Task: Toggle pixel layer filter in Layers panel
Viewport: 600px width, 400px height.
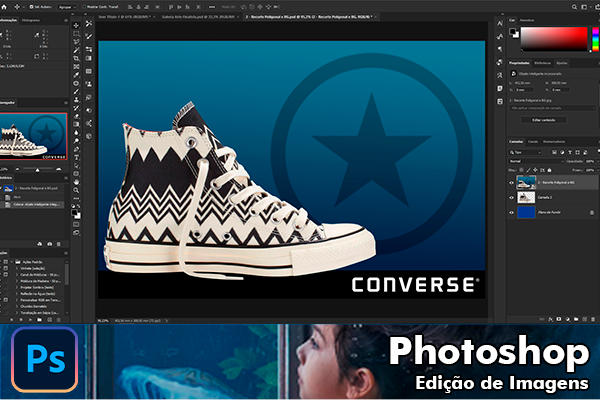Action: tap(554, 152)
